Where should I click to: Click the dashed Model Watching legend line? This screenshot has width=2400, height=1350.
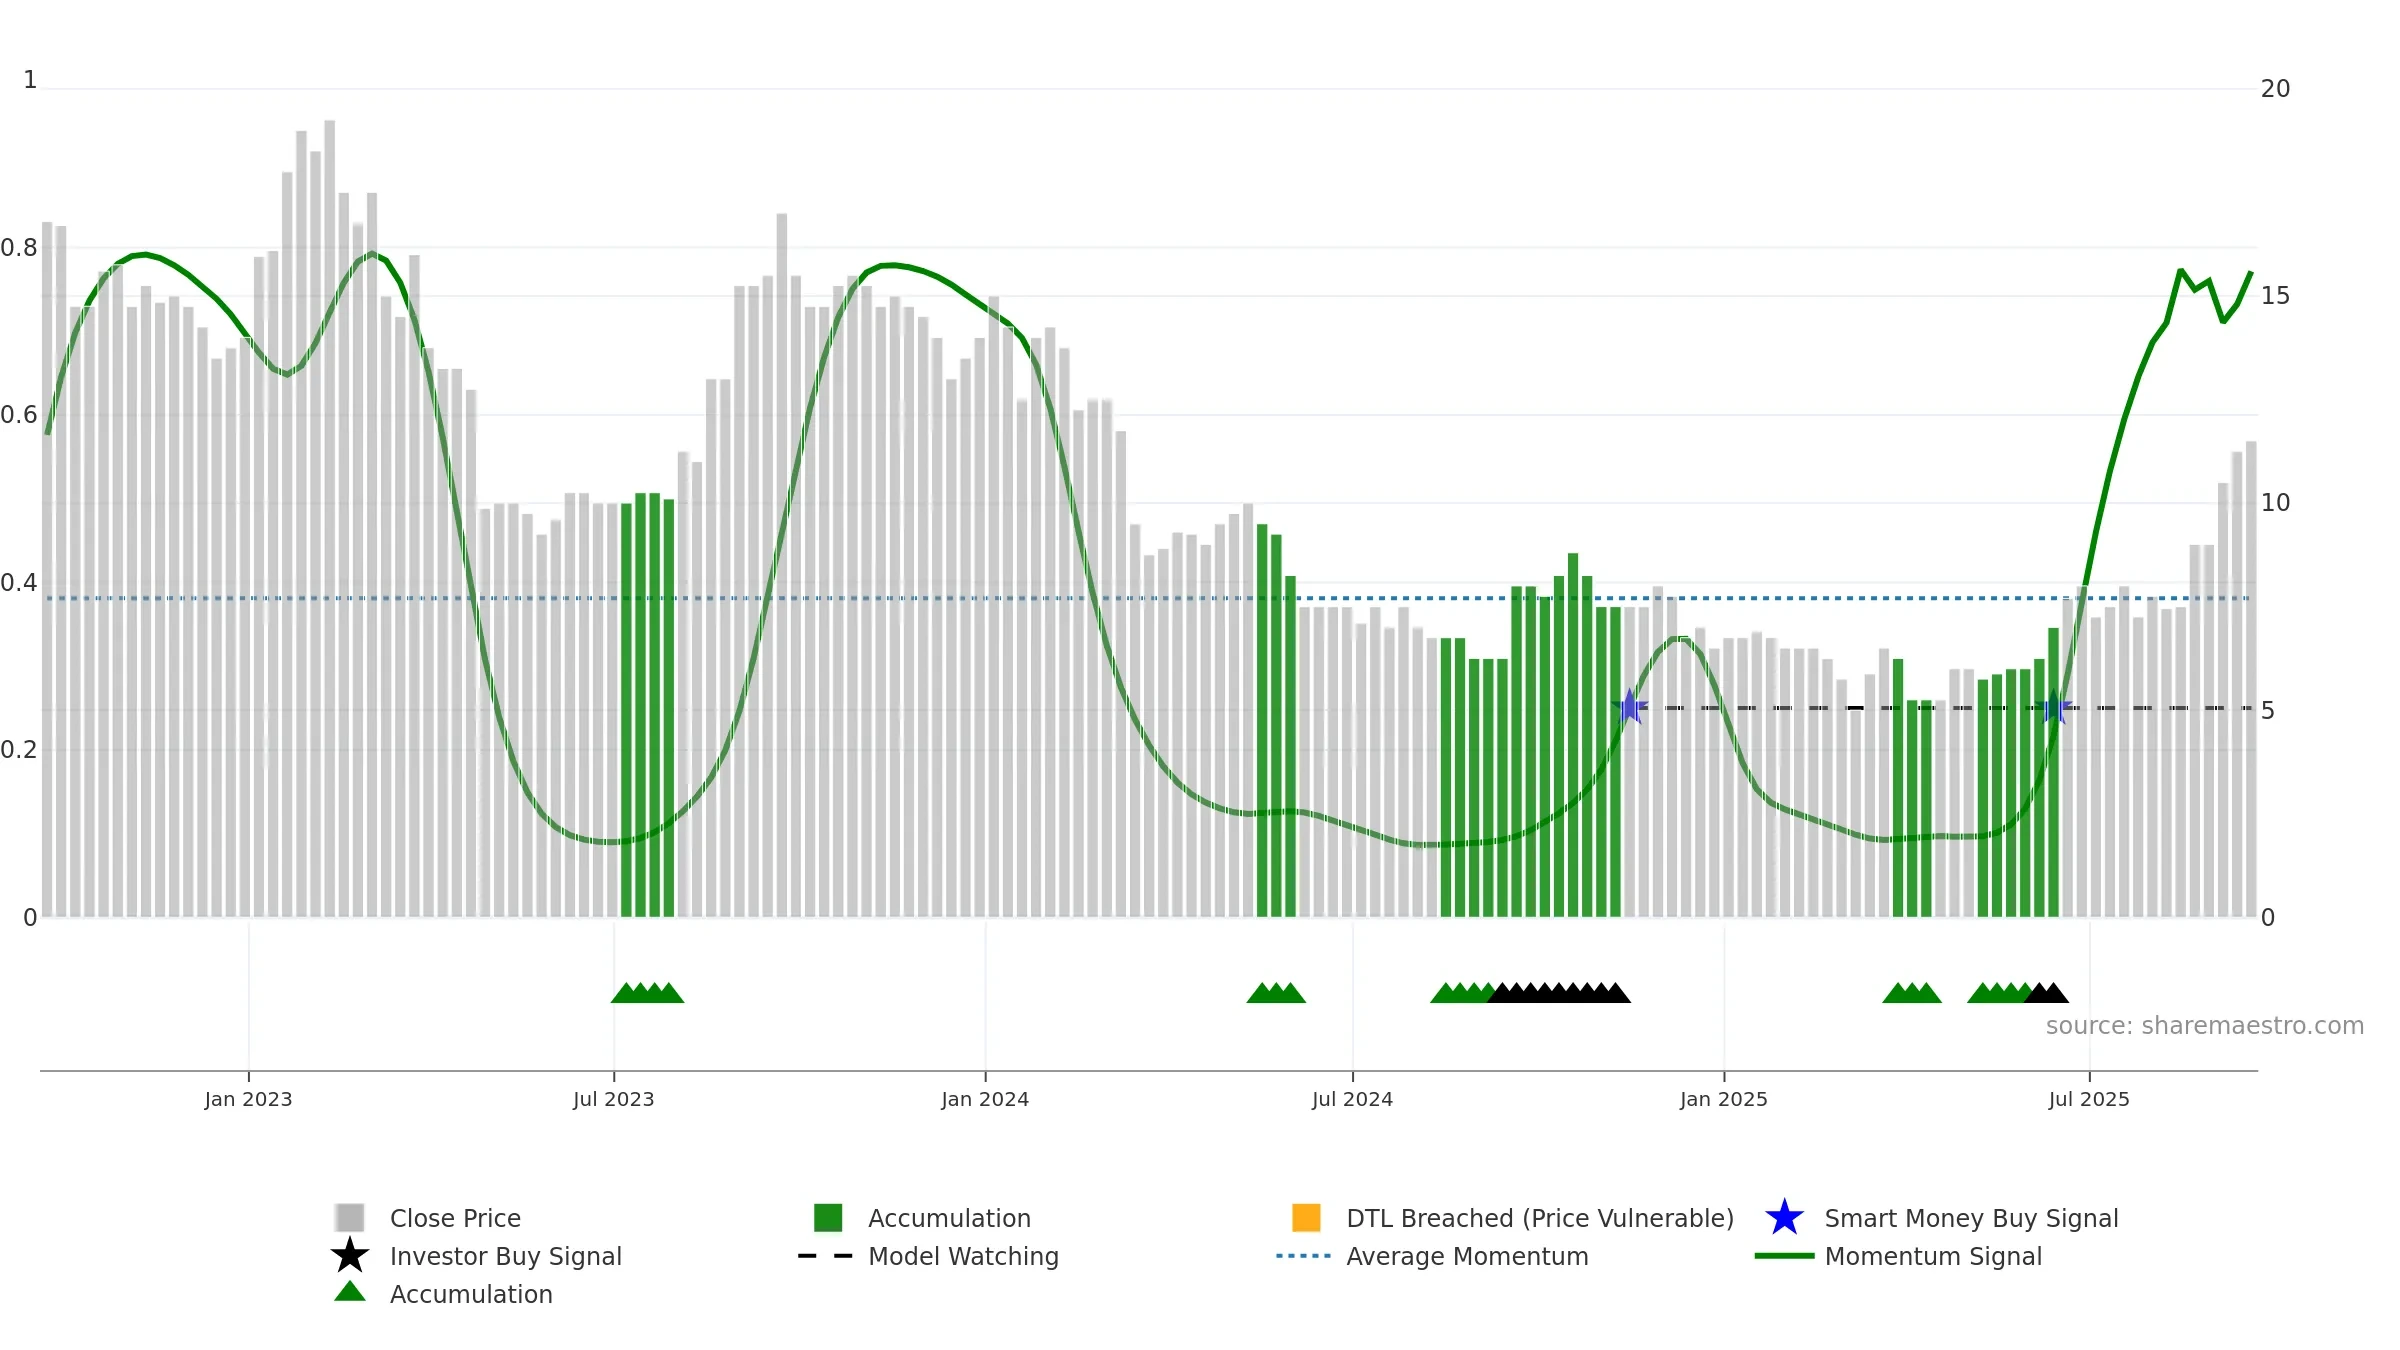point(825,1256)
